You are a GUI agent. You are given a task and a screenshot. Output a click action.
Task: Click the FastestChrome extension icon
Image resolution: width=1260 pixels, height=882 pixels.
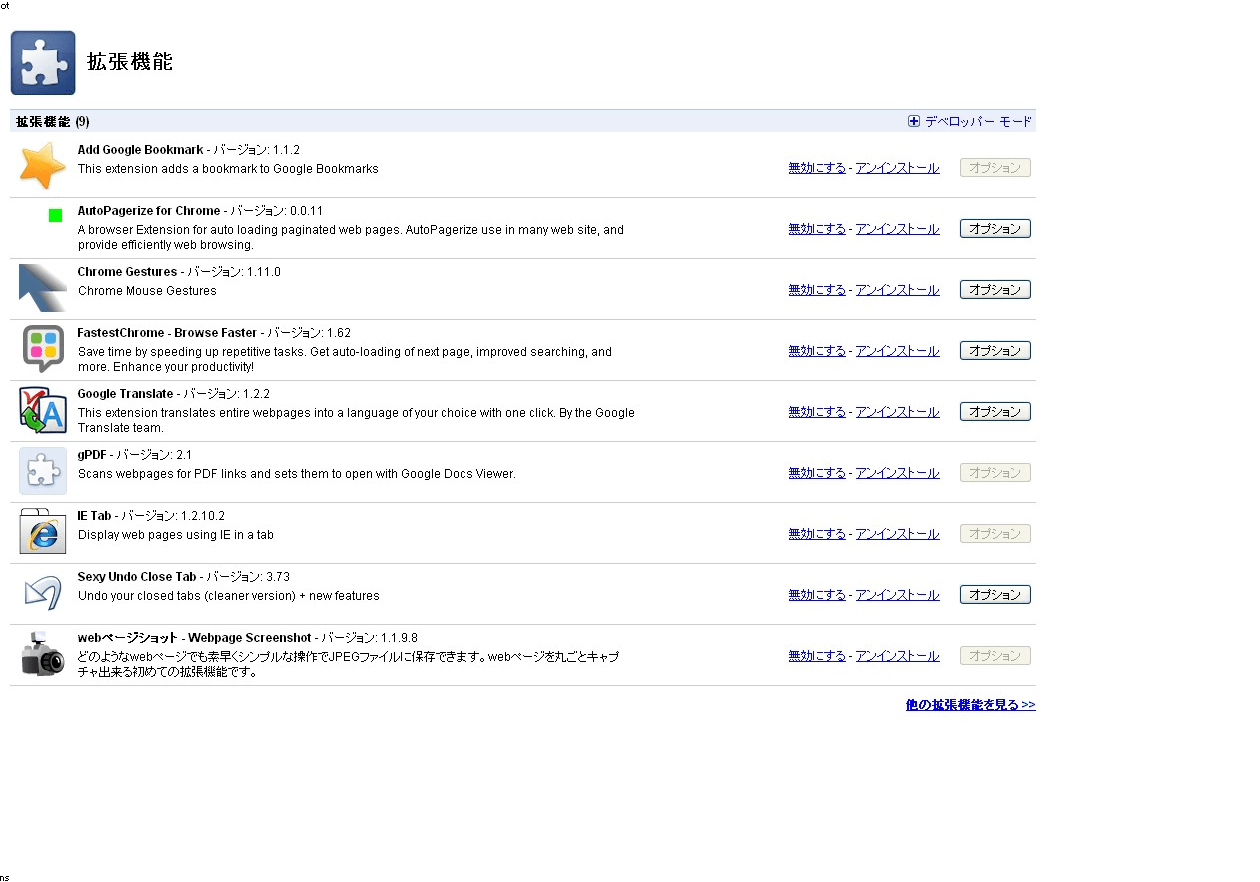tap(43, 349)
